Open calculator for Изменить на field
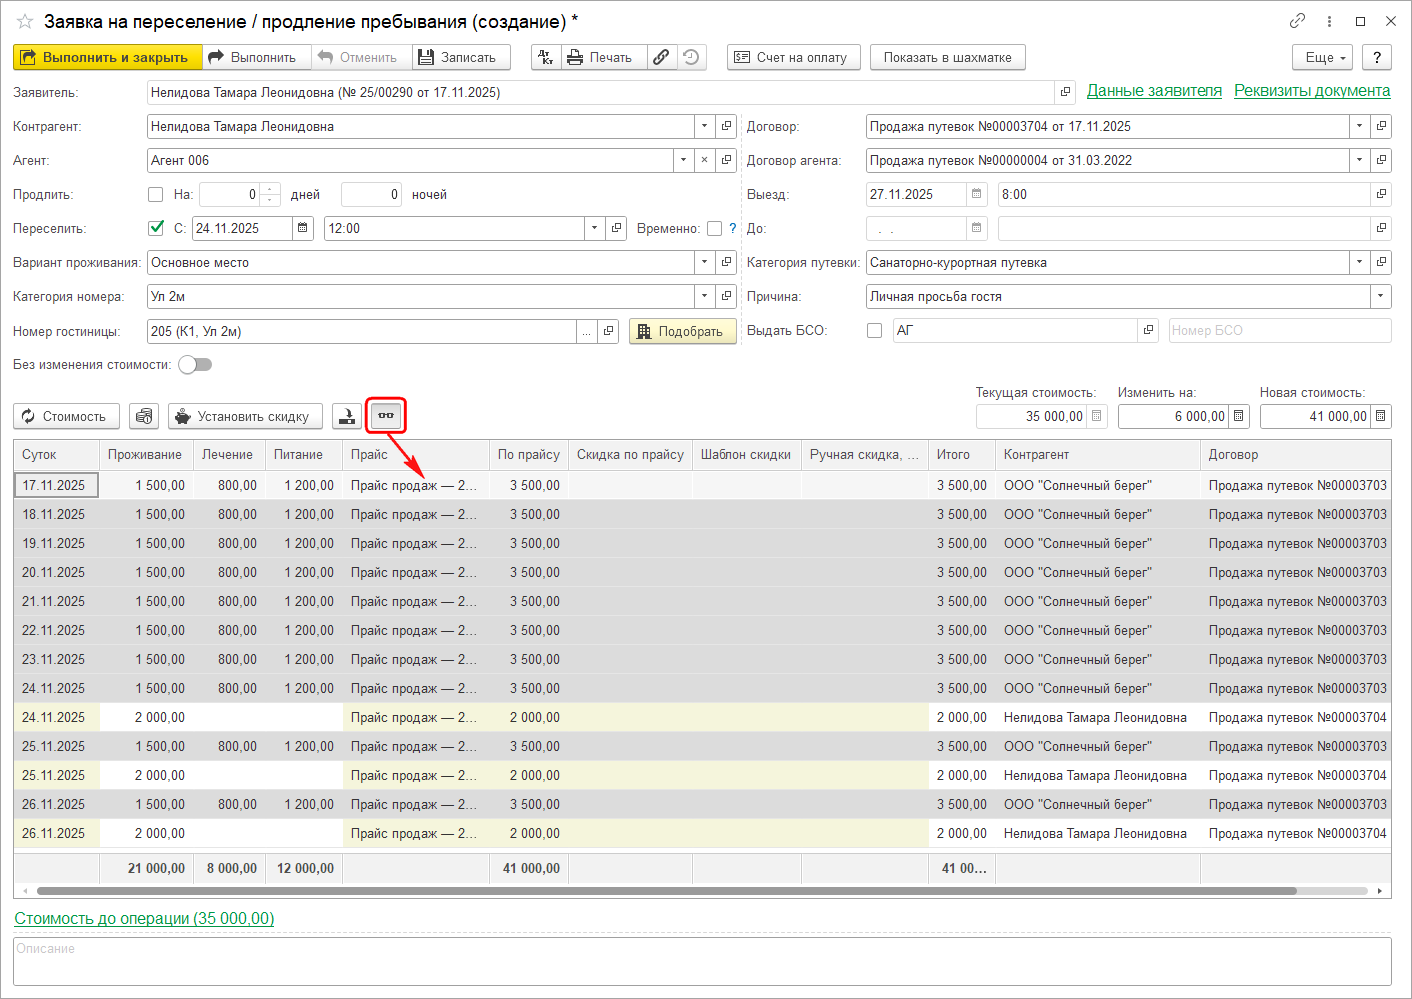Screen dimensions: 1412x999 (x=1239, y=416)
